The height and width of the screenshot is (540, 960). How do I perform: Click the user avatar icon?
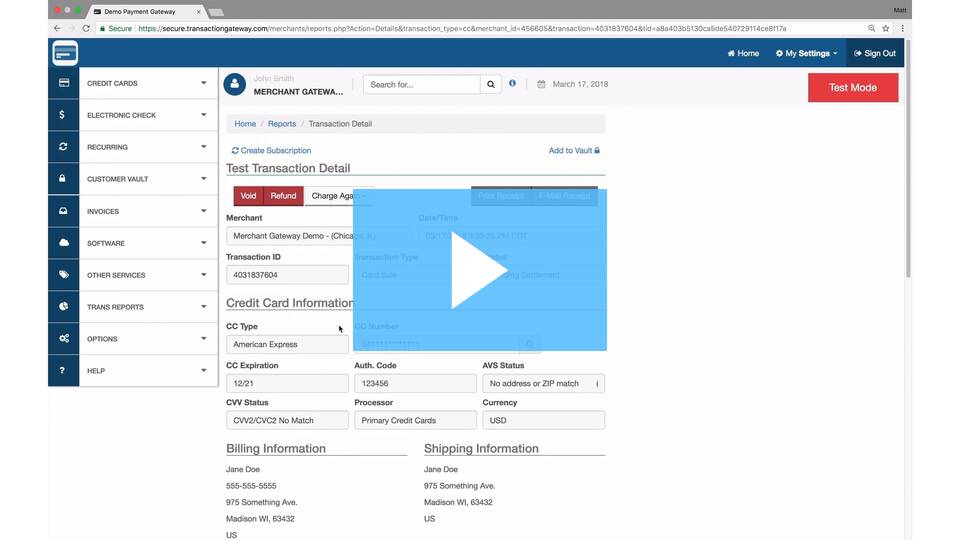click(x=234, y=84)
